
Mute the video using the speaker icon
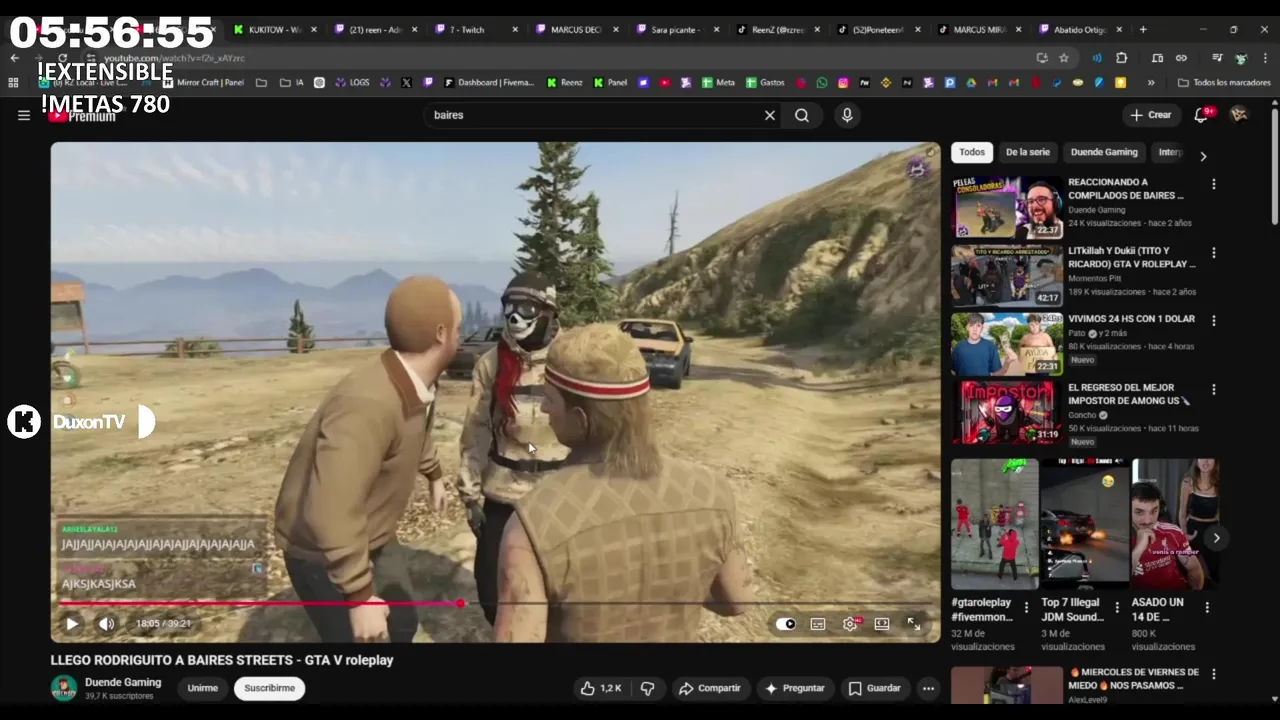click(106, 624)
